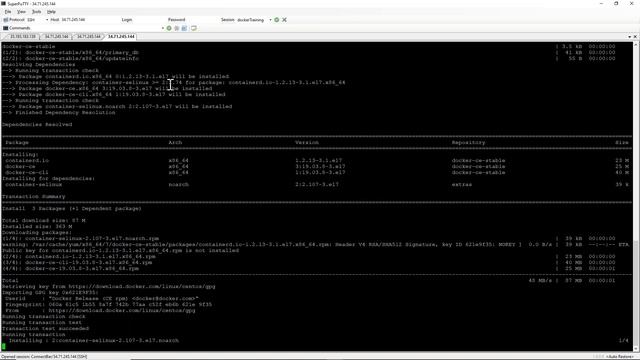This screenshot has height=360, width=640.
Task: Click the monitor icon in Commands bar
Action: coord(193,28)
